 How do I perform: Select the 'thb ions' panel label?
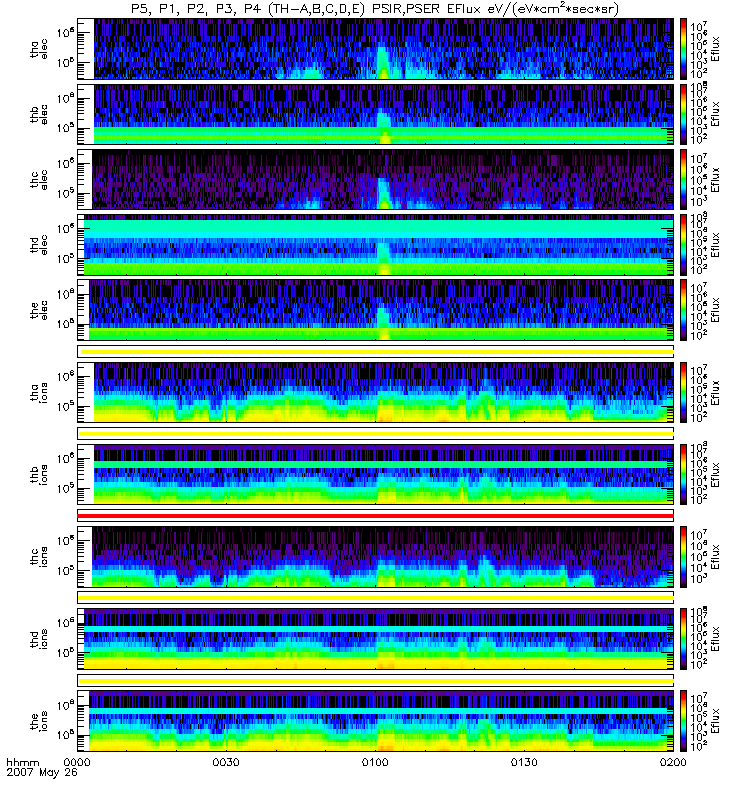(39, 474)
